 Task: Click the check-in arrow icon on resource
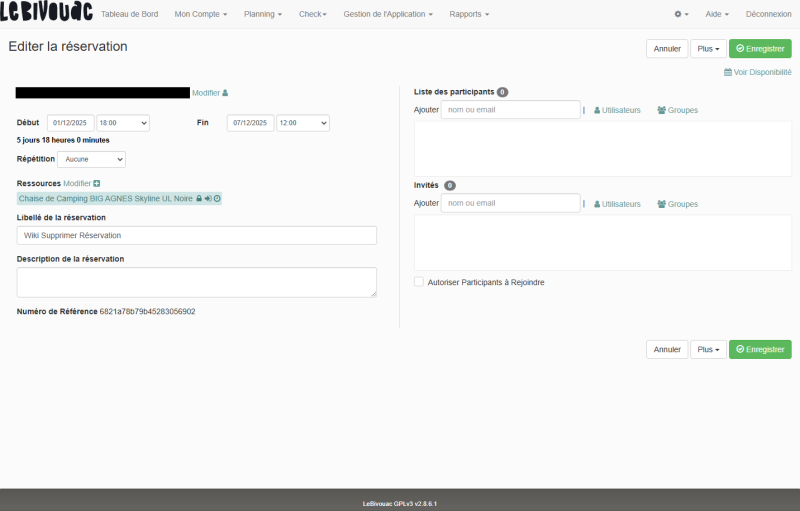pos(208,198)
